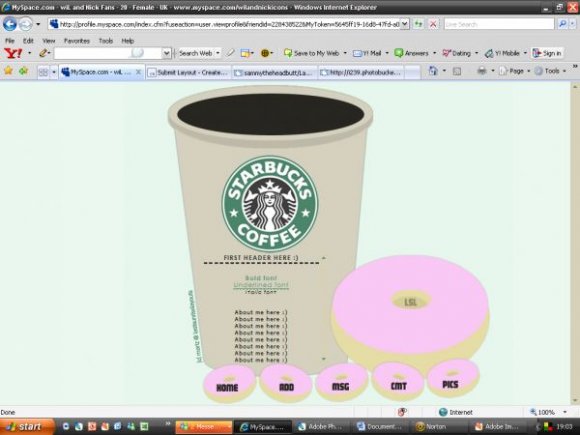Expand the Yahoo search field dropdown
Viewport: 580px width, 435px height.
[x=166, y=53]
